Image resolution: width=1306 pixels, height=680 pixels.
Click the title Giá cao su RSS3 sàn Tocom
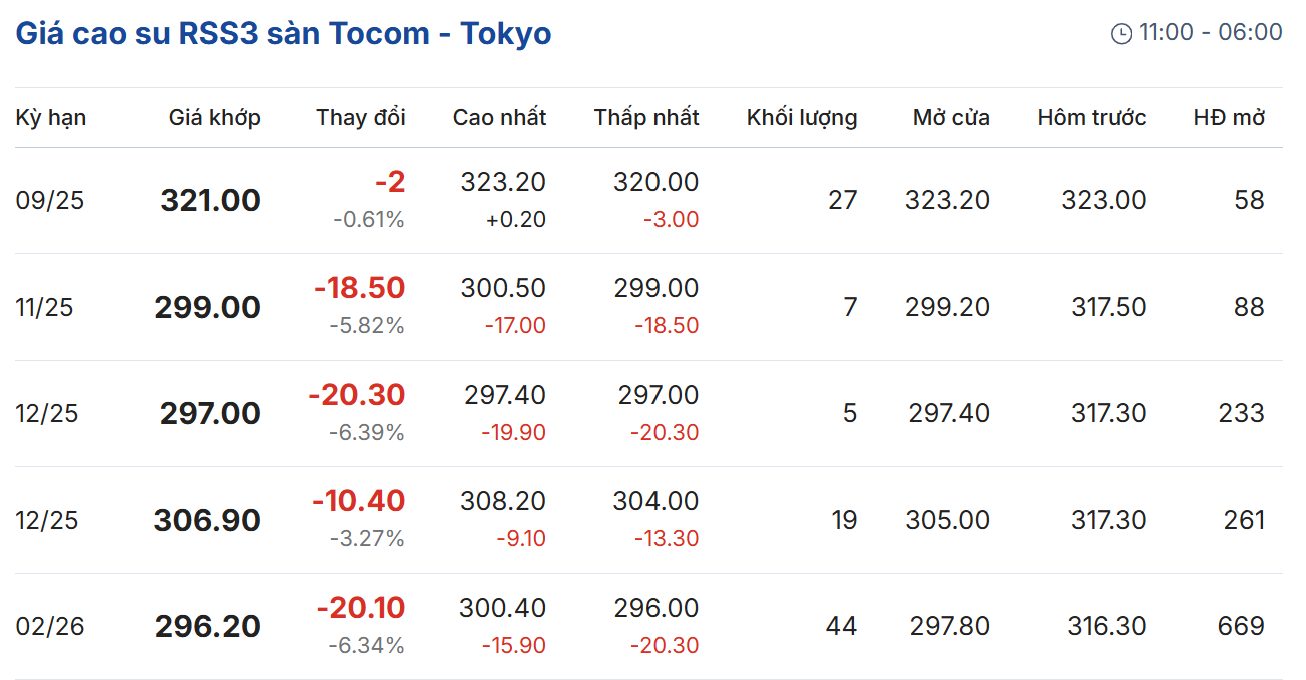(x=283, y=33)
